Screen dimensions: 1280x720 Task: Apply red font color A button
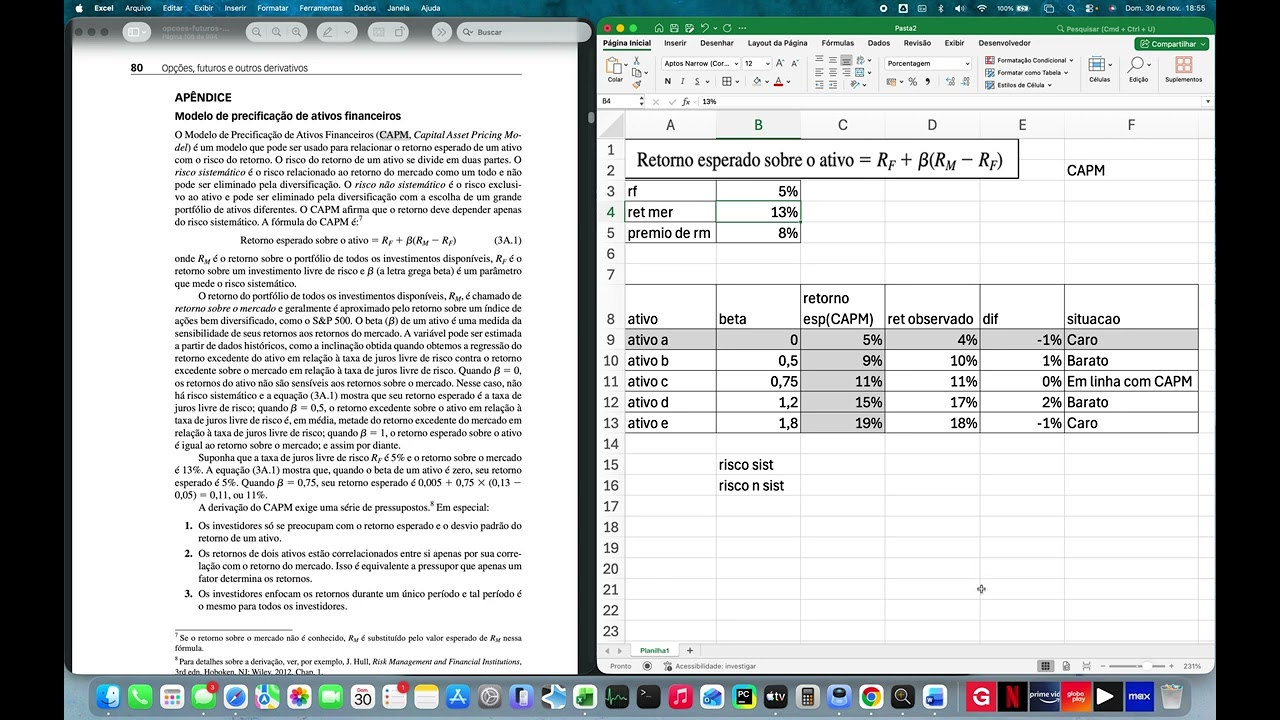779,81
